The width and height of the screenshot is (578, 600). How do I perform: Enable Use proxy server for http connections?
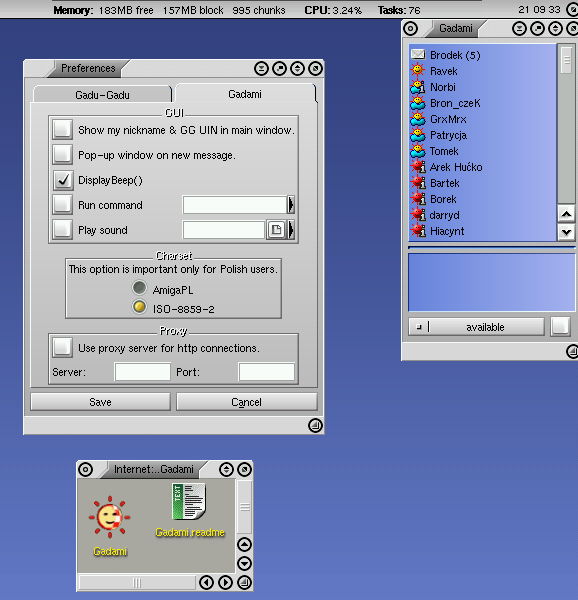(x=62, y=347)
